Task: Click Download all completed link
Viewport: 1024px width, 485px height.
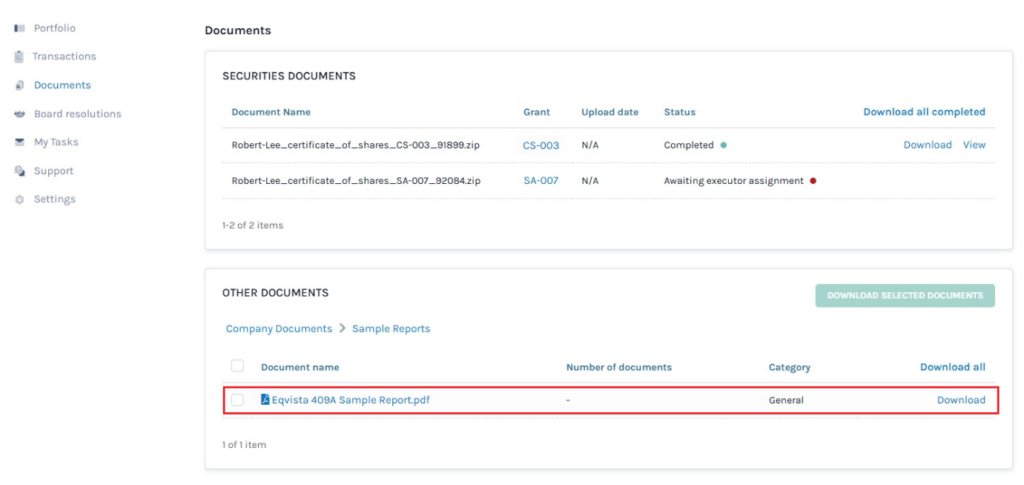Action: click(x=924, y=112)
